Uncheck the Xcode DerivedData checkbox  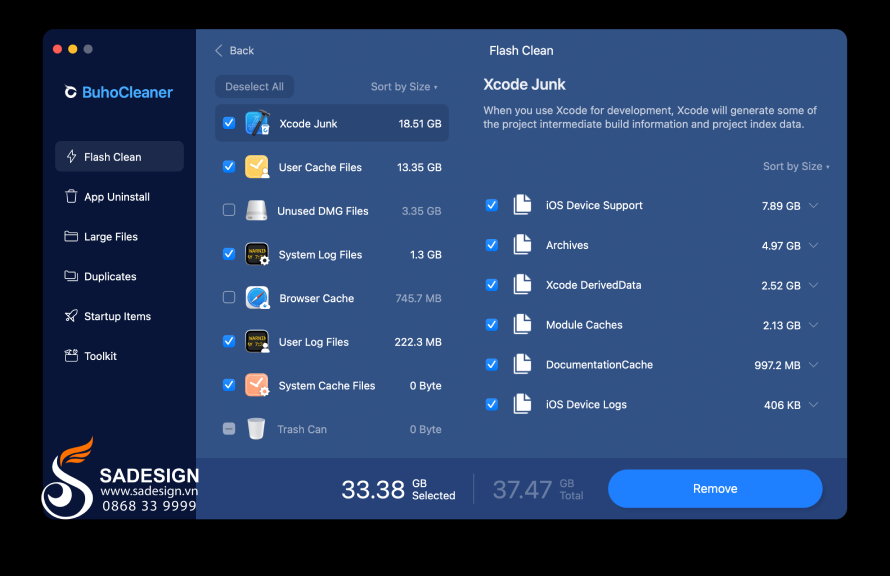pos(492,284)
